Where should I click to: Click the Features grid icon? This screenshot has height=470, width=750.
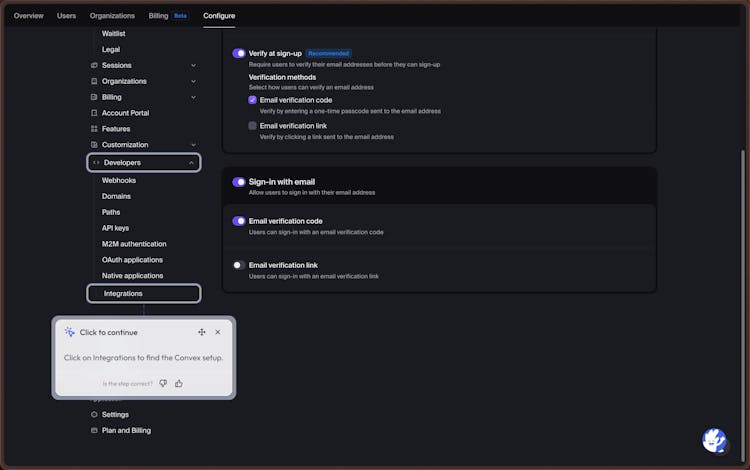94,129
